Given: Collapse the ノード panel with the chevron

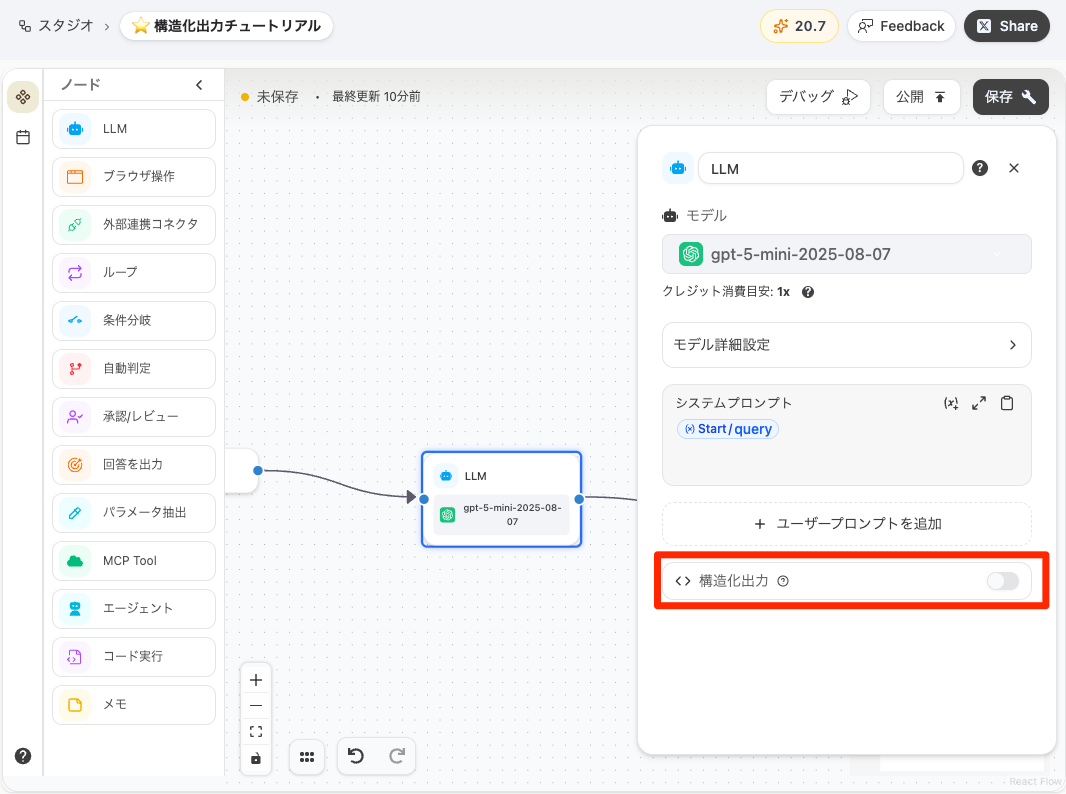Looking at the screenshot, I should point(199,85).
